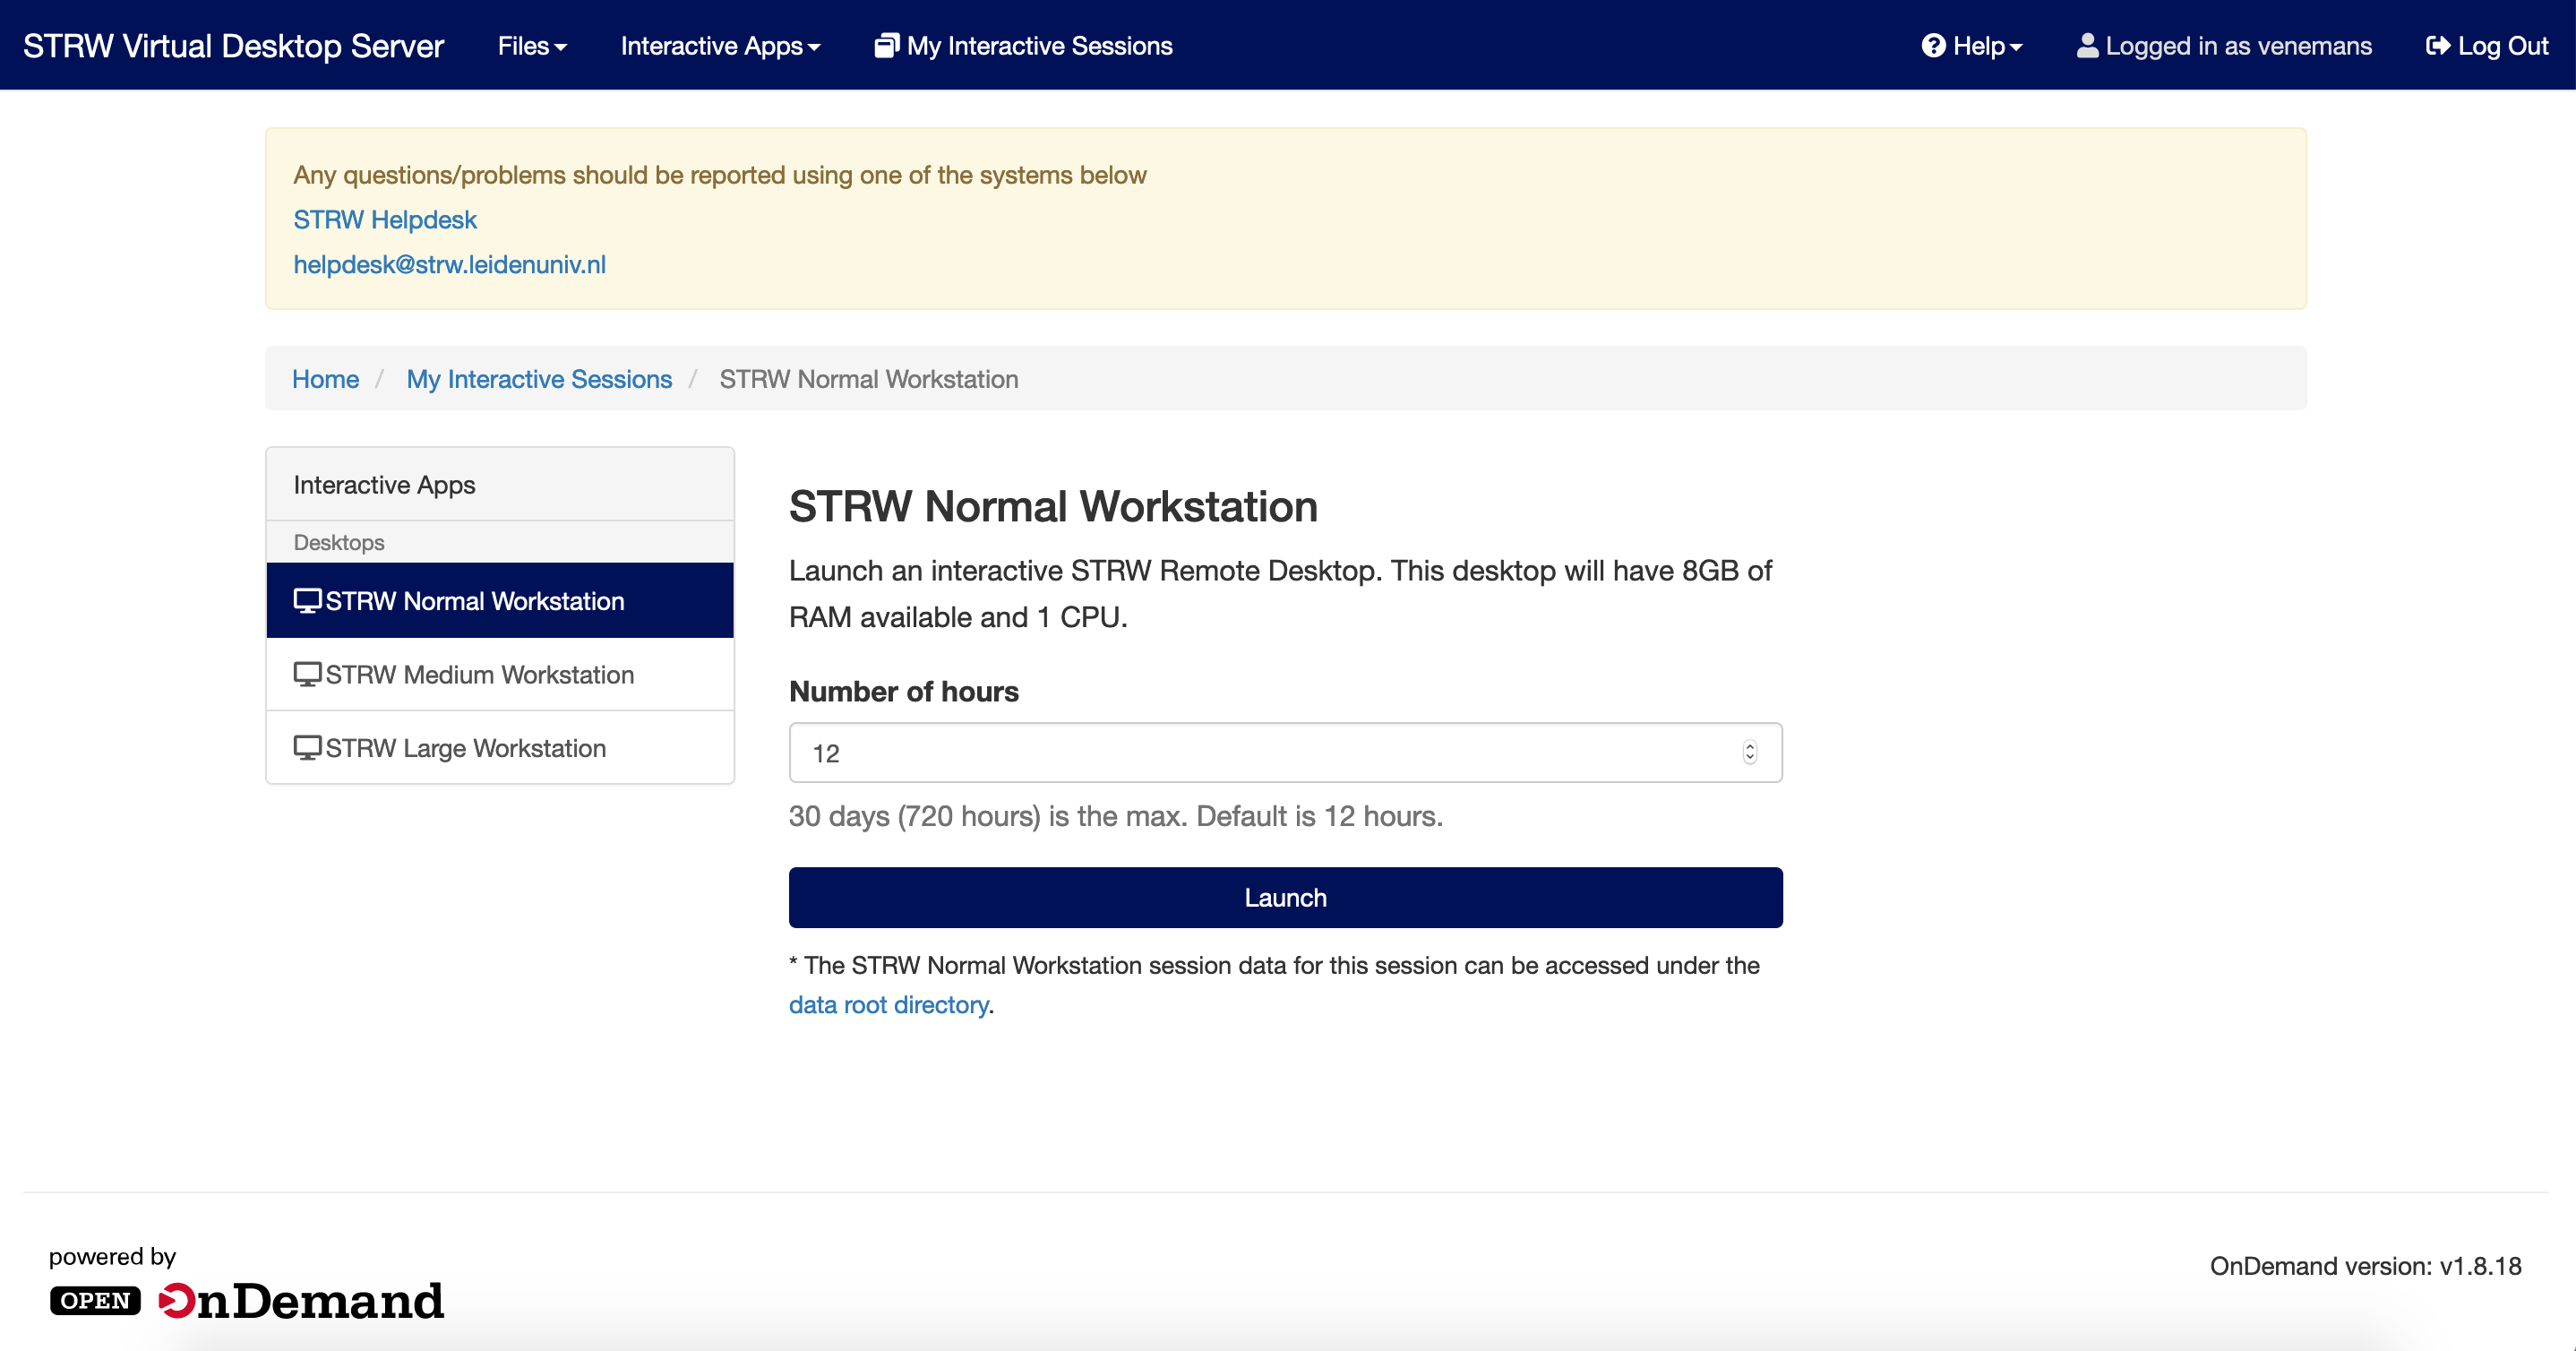Open the STRW Helpdesk link
Image resolution: width=2576 pixels, height=1351 pixels.
tap(385, 219)
